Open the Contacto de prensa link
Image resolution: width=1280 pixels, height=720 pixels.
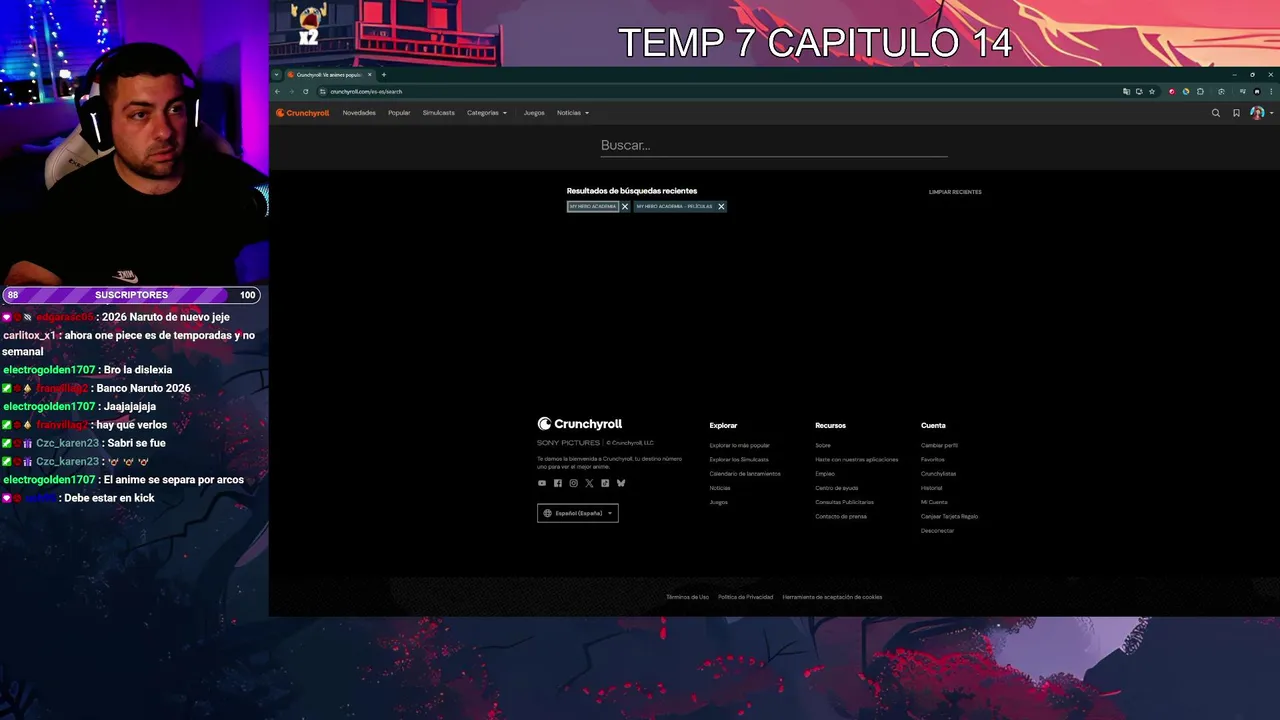(x=841, y=516)
